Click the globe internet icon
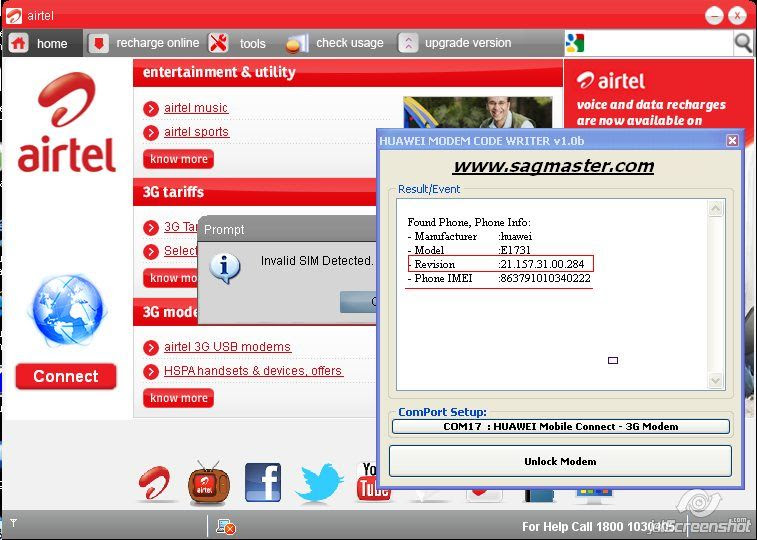The image size is (757, 540). (x=67, y=310)
